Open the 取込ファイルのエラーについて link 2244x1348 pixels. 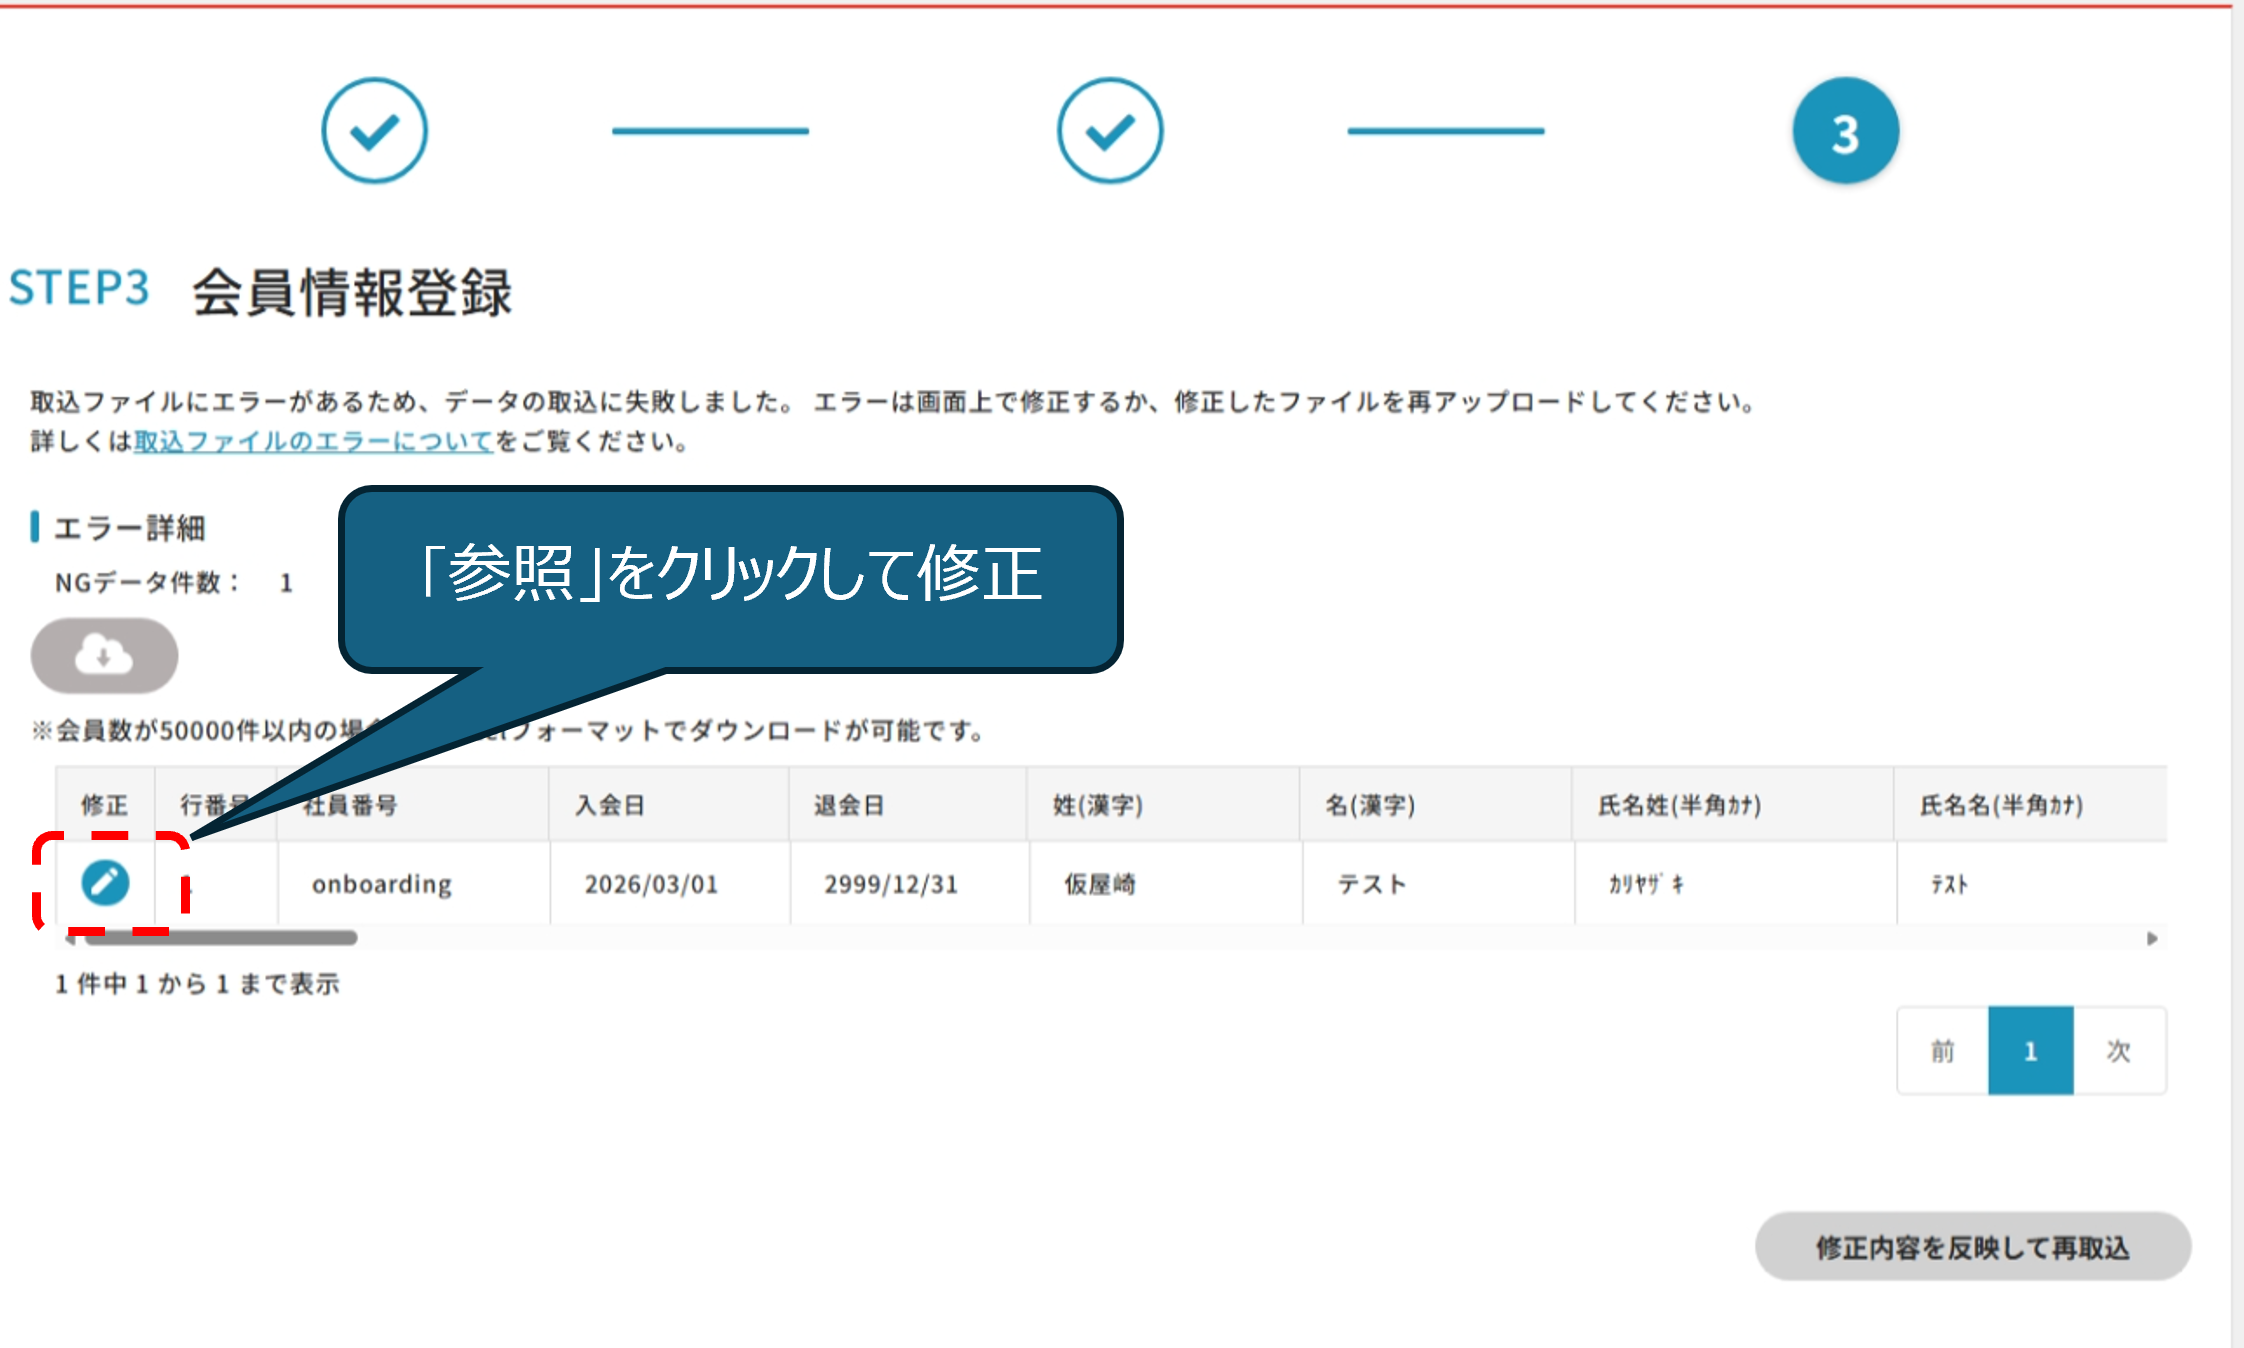[314, 442]
